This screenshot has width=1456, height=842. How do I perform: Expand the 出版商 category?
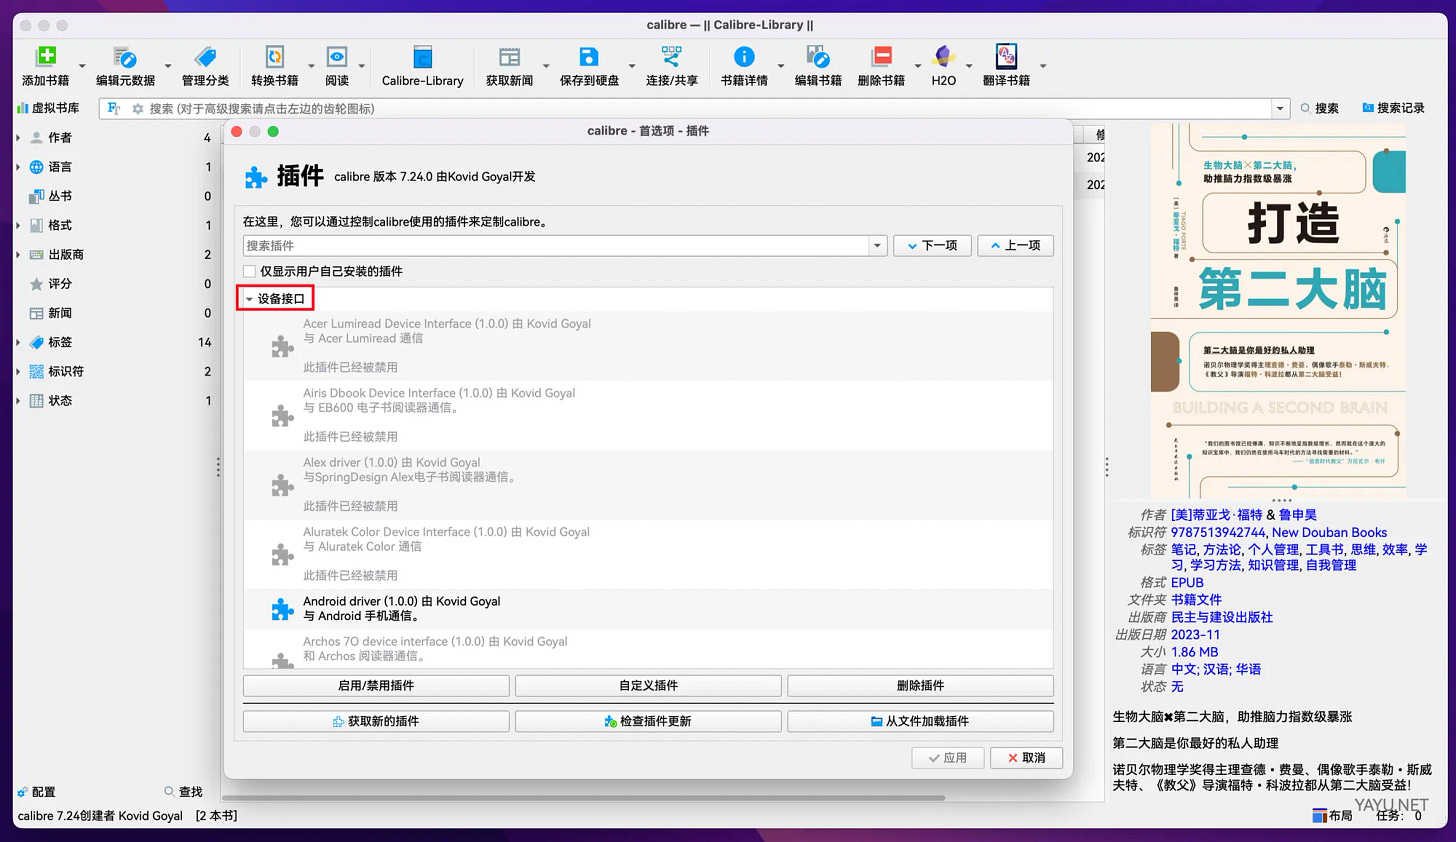click(19, 255)
